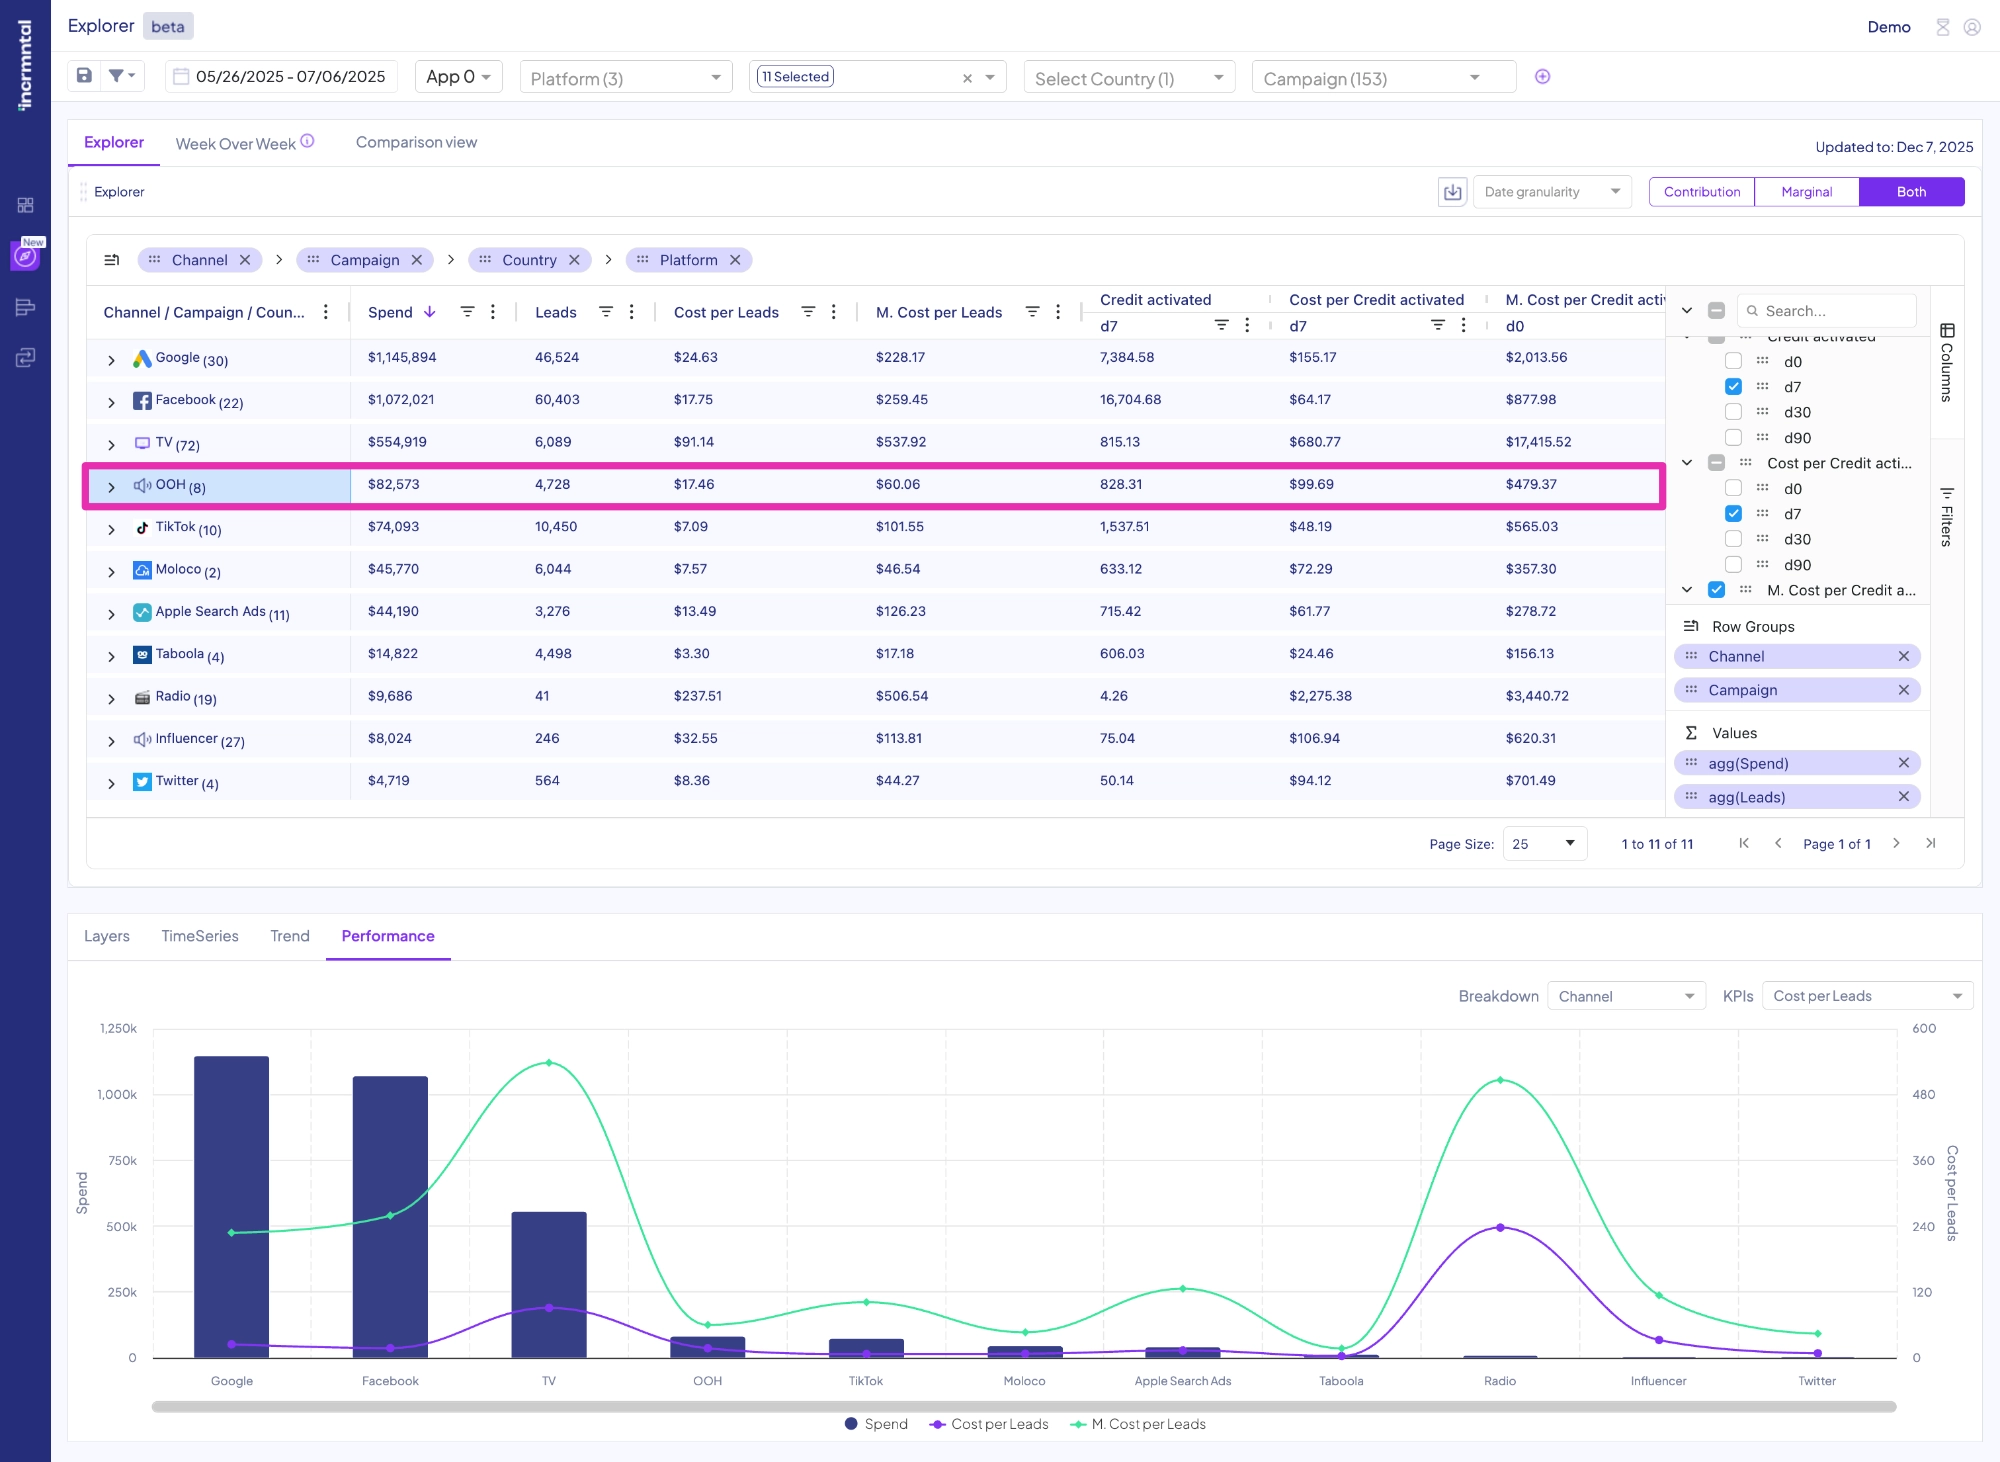Uncheck M. Cost per Credit activated checkbox
The height and width of the screenshot is (1462, 2000).
(x=1716, y=590)
